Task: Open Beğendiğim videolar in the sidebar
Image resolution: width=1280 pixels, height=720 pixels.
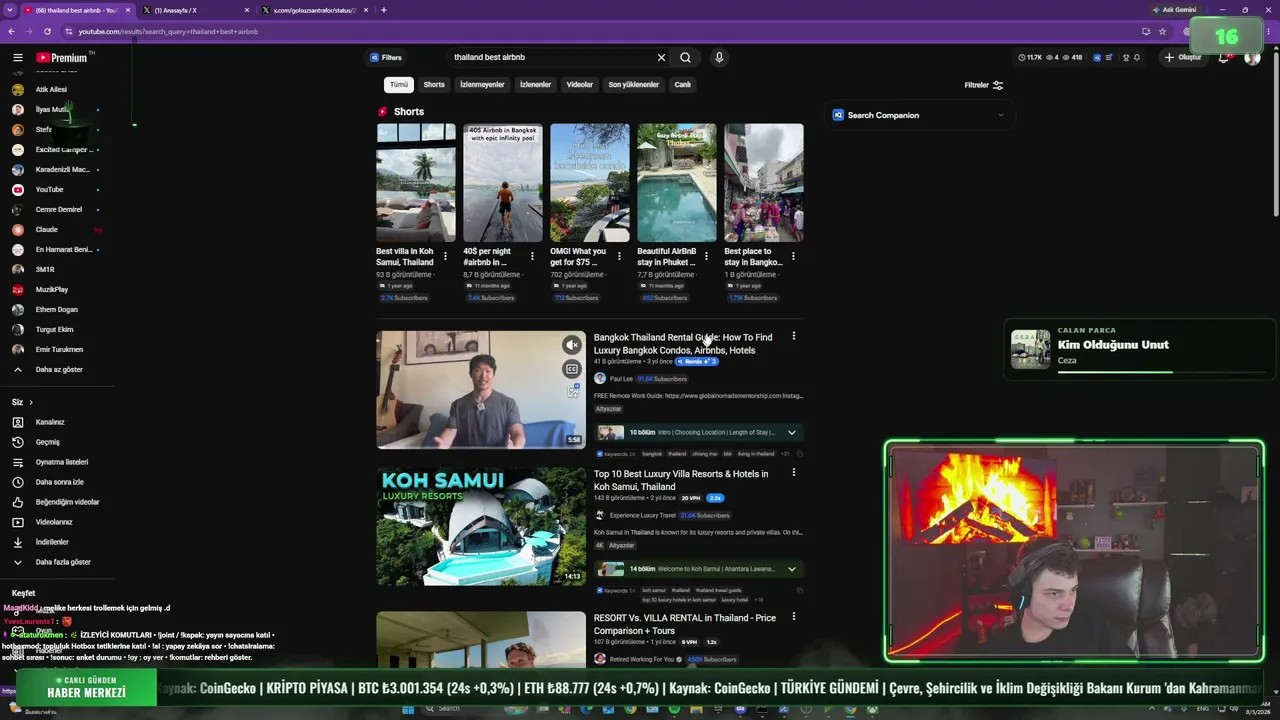Action: 67,502
